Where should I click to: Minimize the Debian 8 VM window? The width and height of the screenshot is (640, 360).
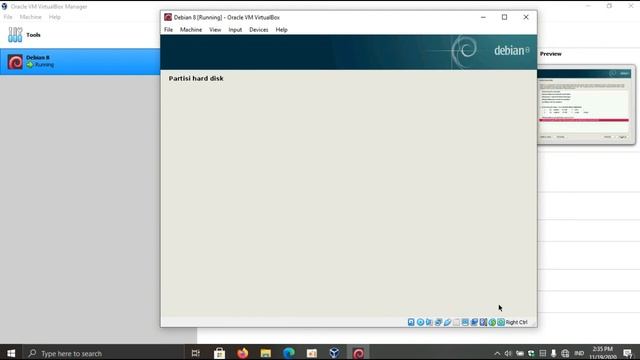pos(483,17)
